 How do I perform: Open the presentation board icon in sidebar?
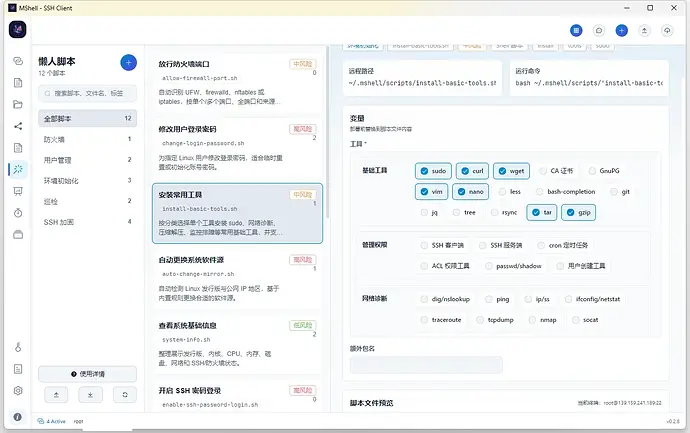pyautogui.click(x=18, y=191)
